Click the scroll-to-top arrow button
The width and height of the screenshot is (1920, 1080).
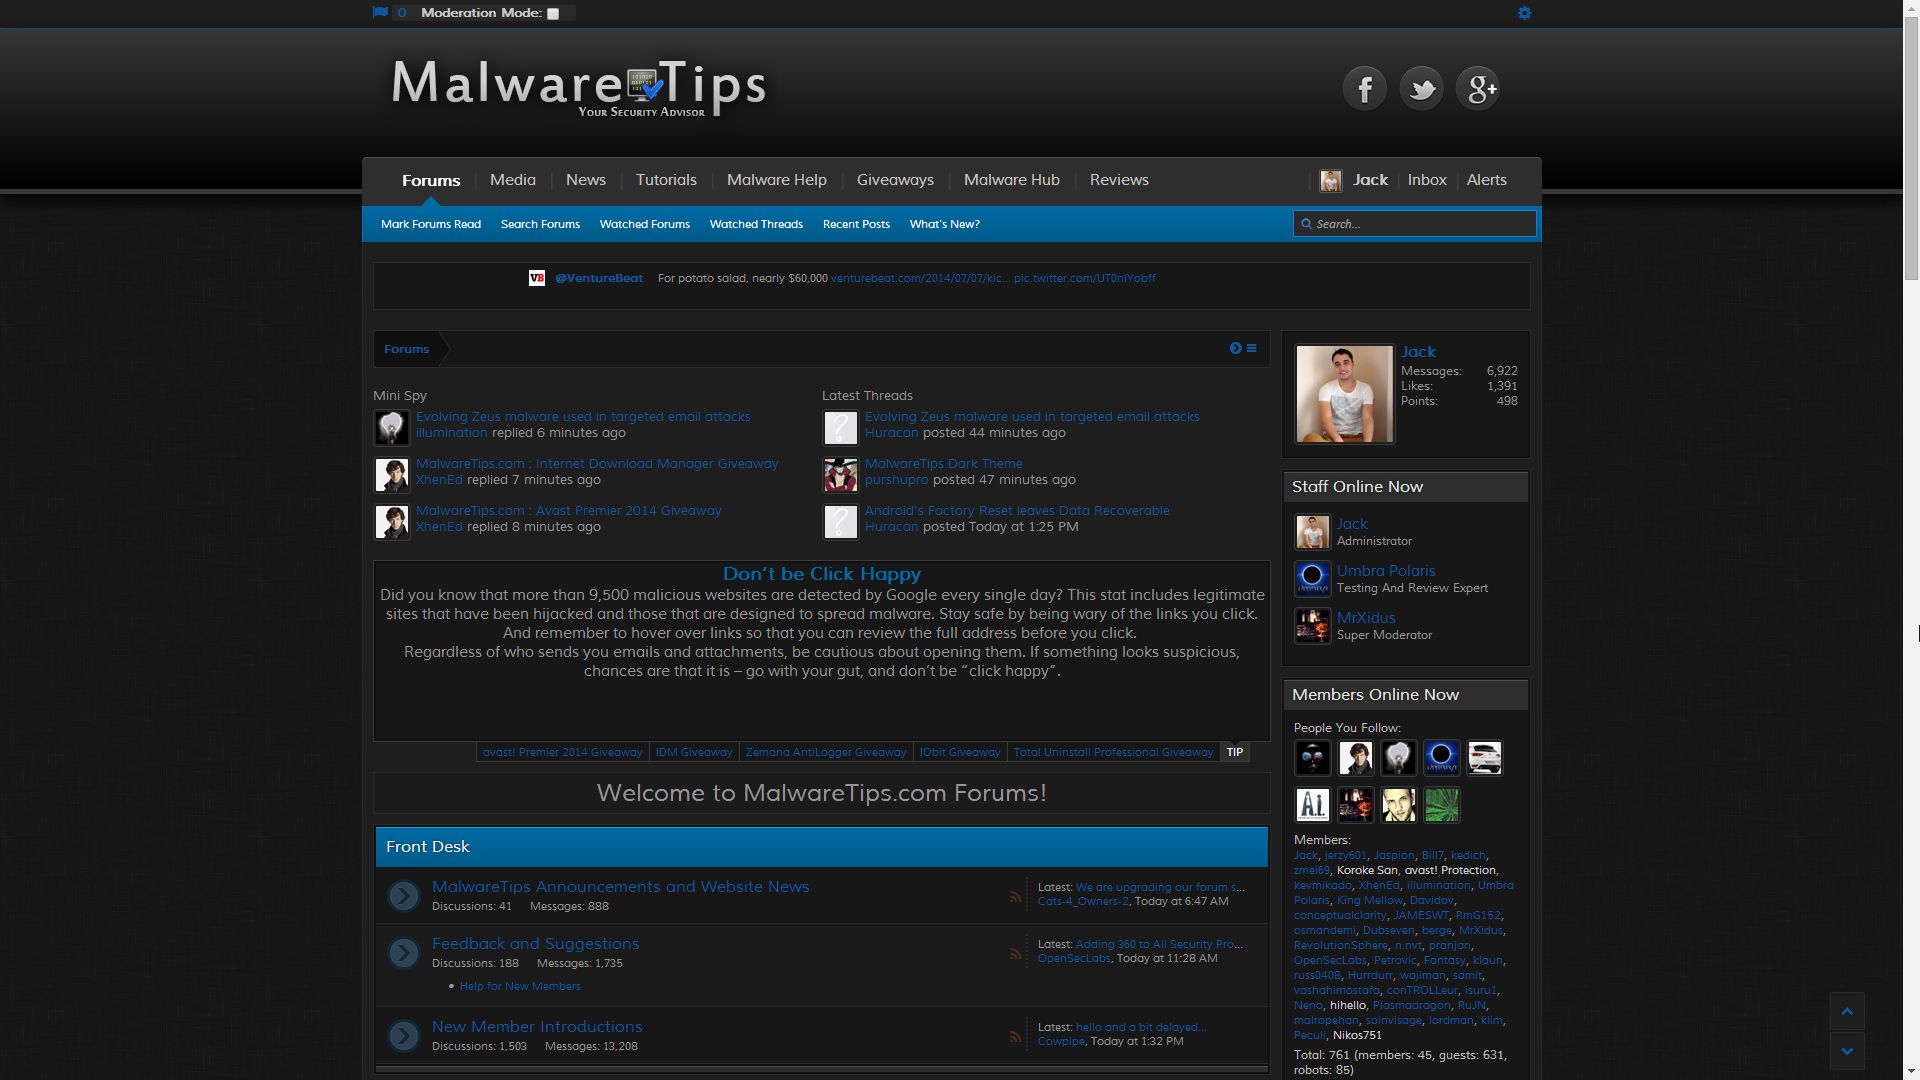[x=1847, y=1012]
